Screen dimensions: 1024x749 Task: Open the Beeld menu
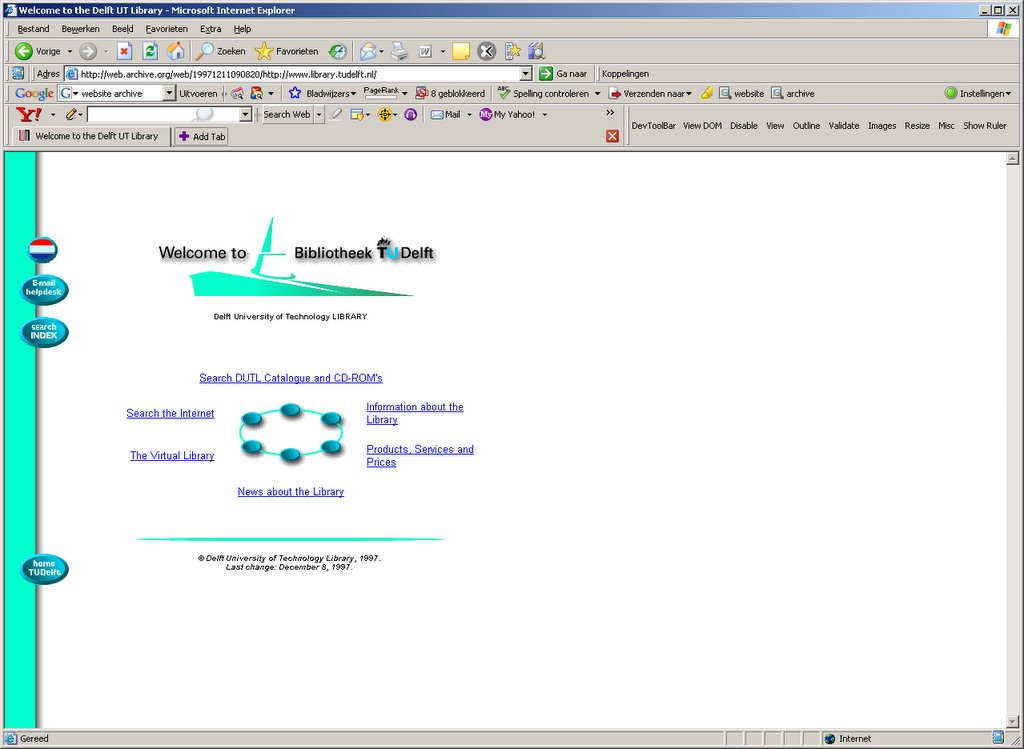[x=122, y=29]
